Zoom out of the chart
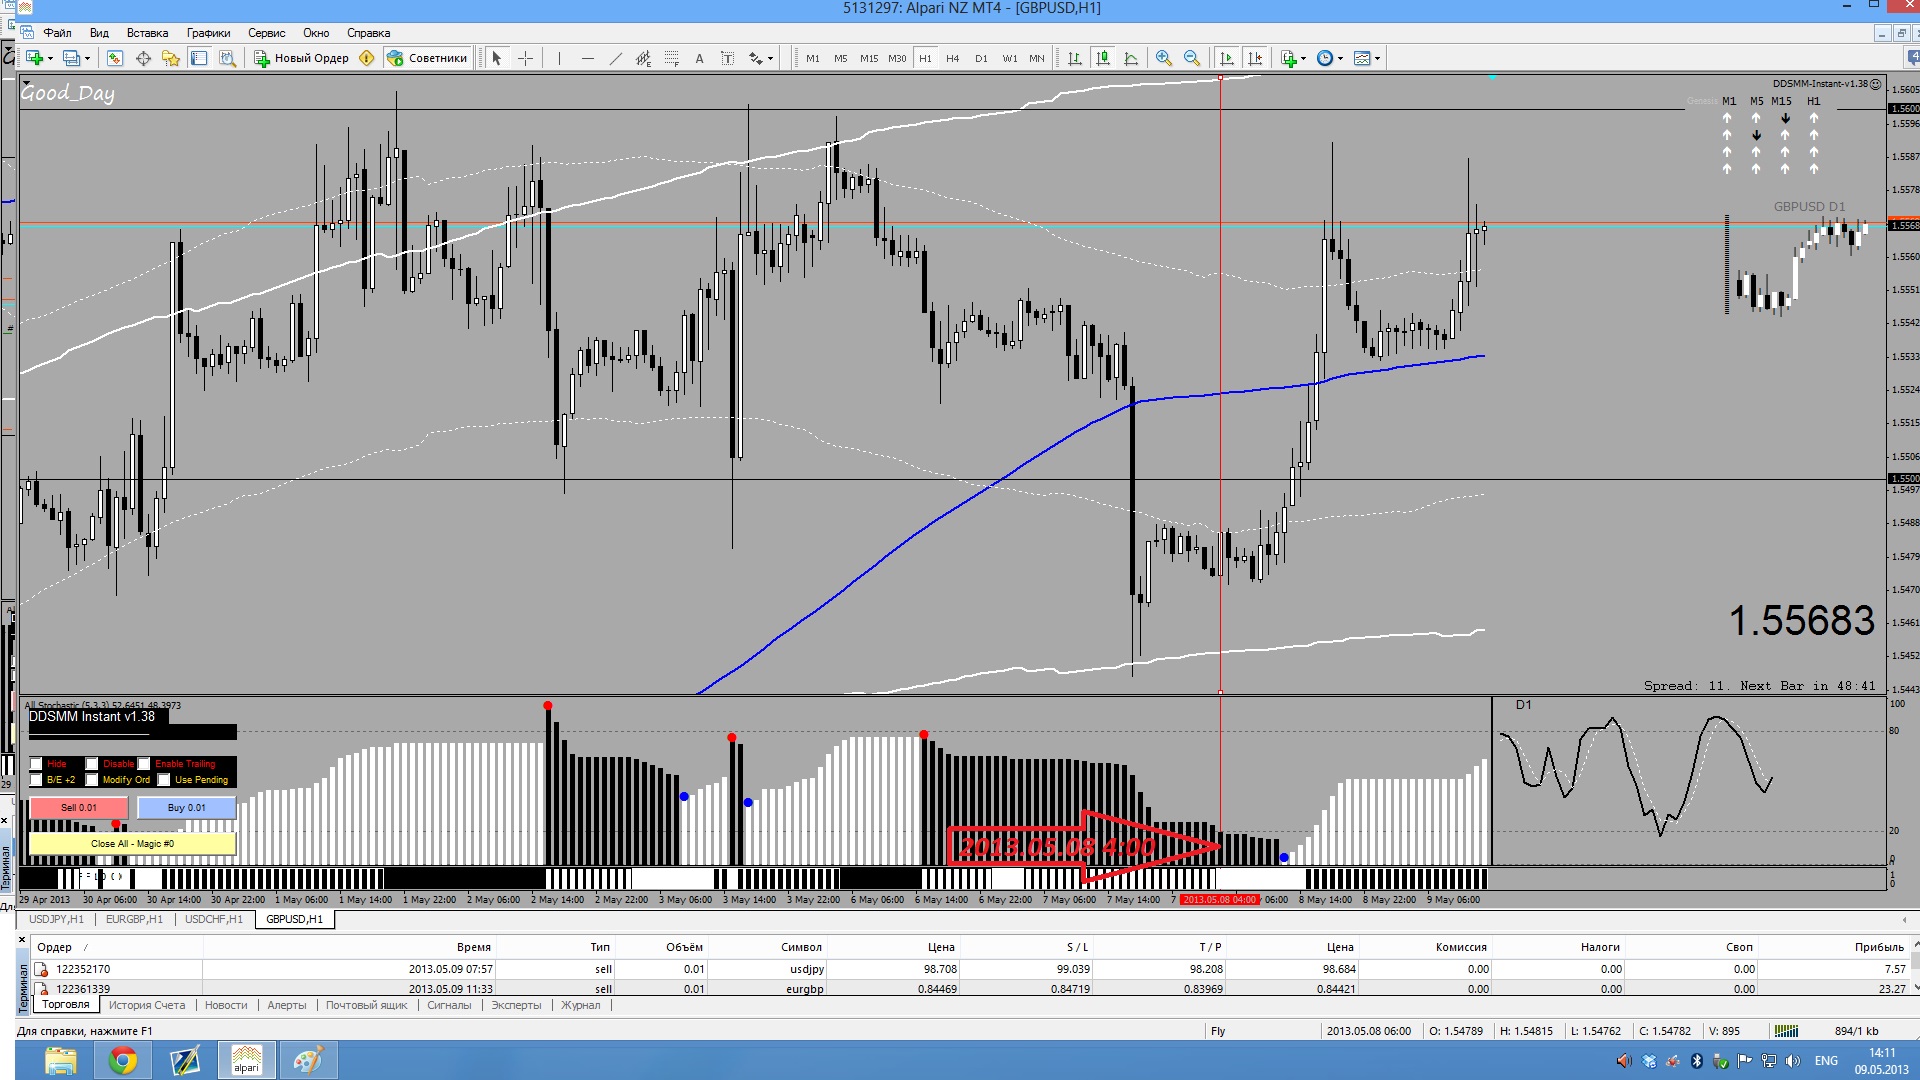This screenshot has width=1920, height=1080. coord(1192,58)
